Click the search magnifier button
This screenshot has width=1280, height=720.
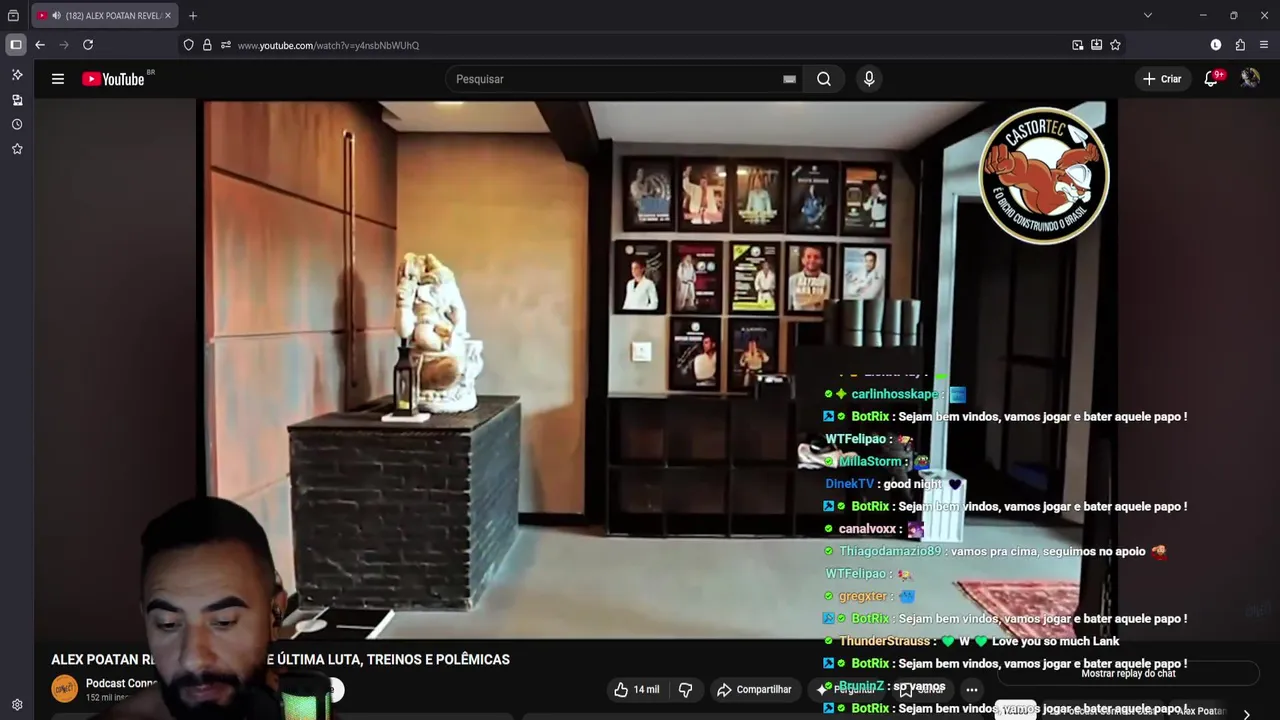(824, 79)
